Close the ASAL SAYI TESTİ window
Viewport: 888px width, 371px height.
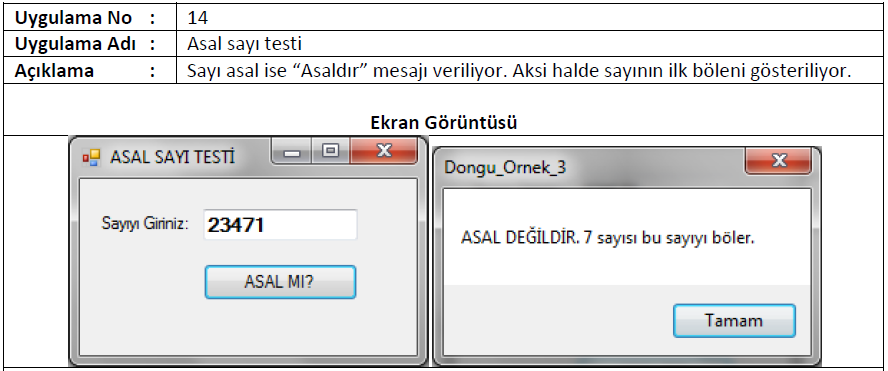(384, 151)
